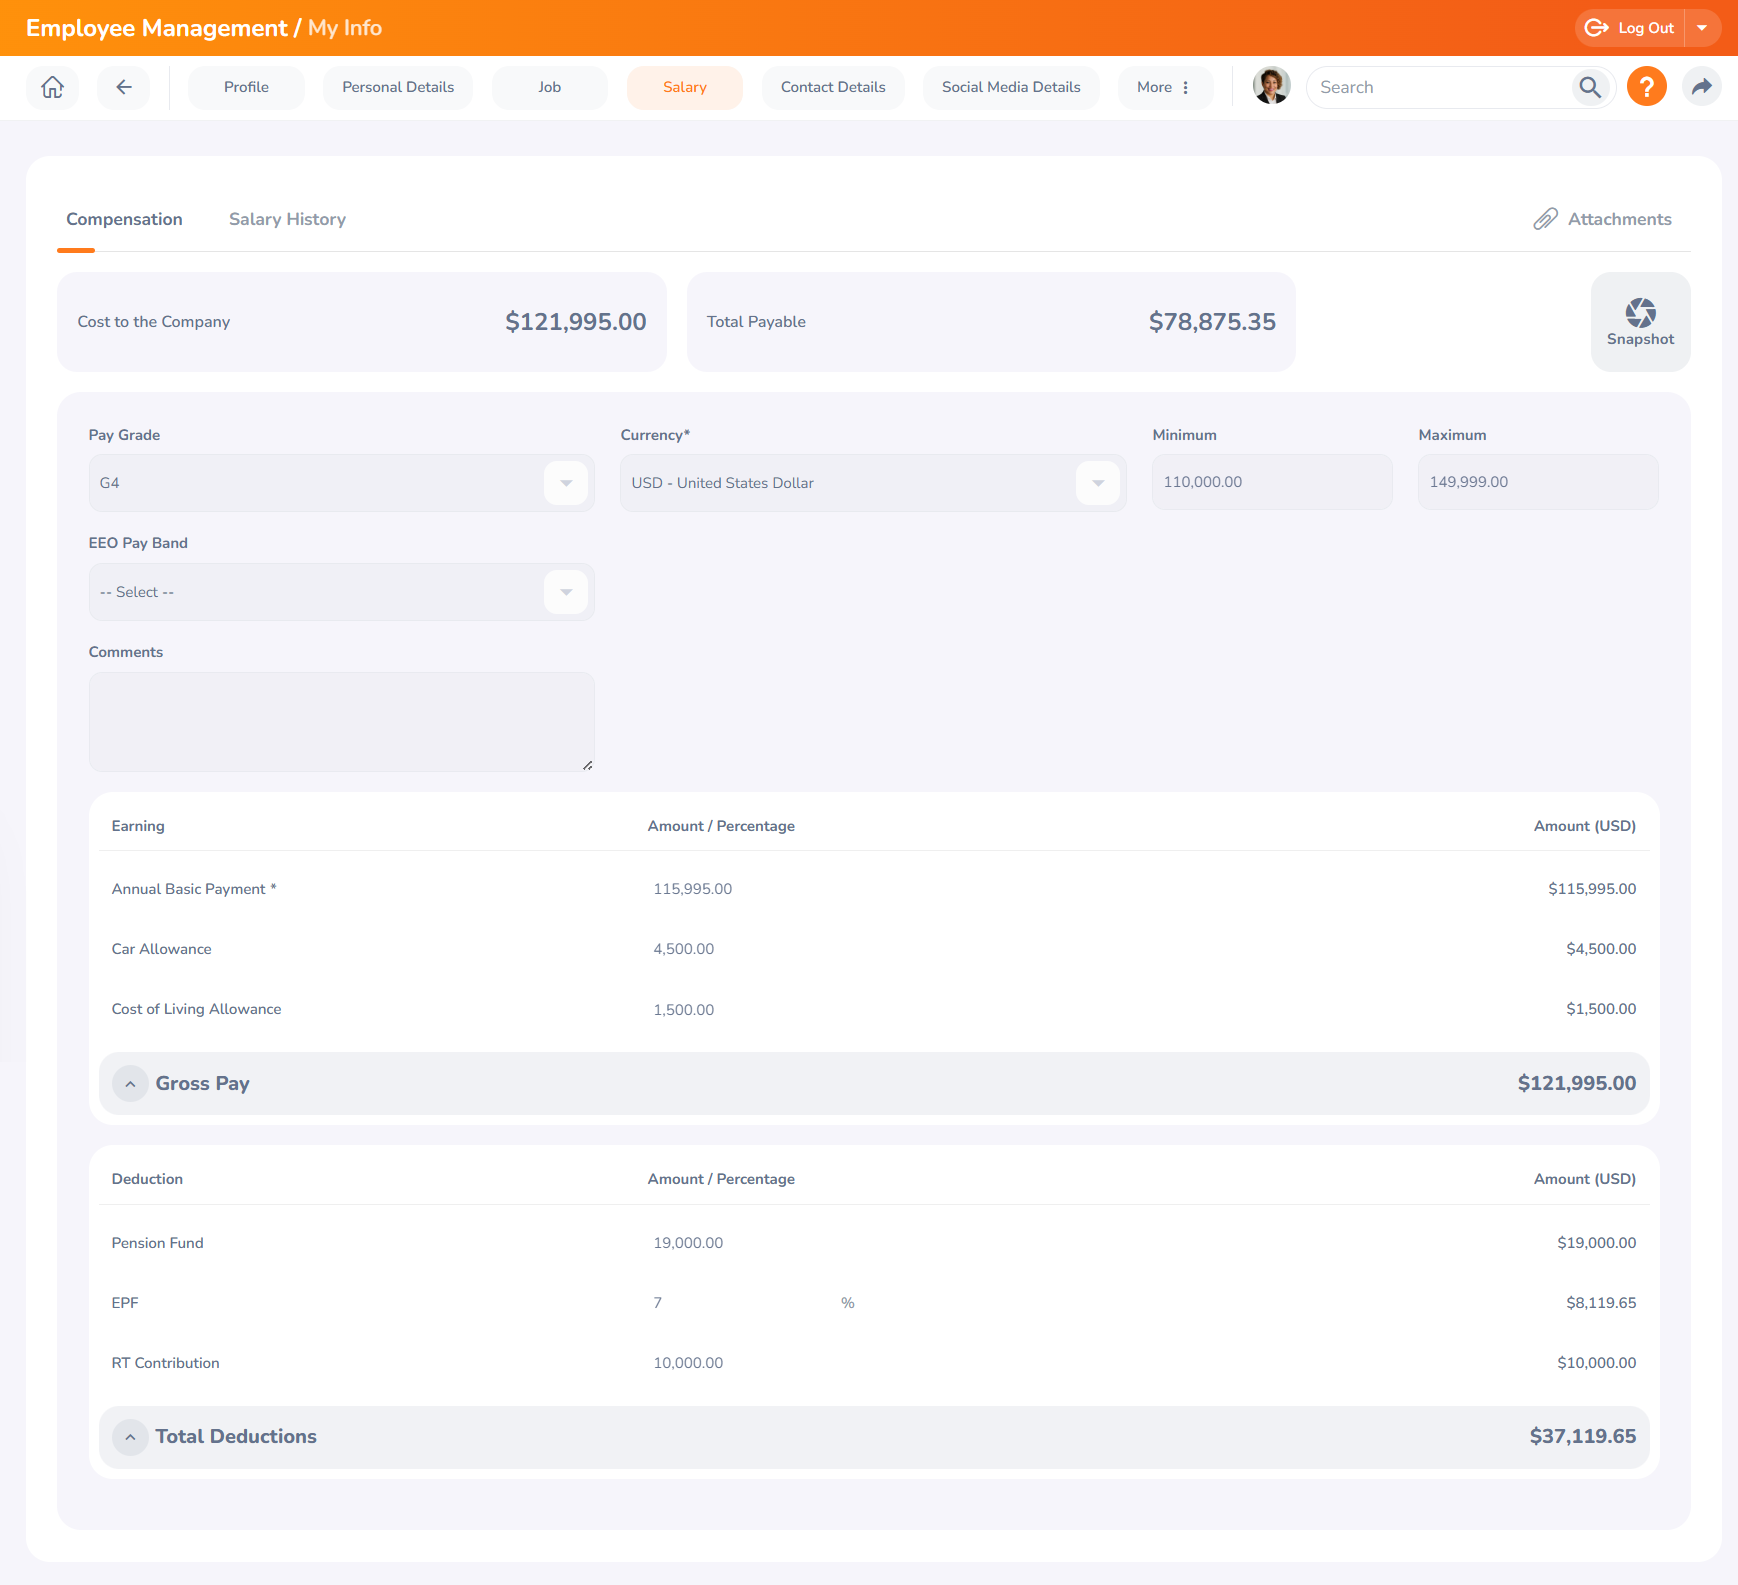Open the dropdown arrow beside Log Out
The width and height of the screenshot is (1738, 1585).
(x=1702, y=28)
